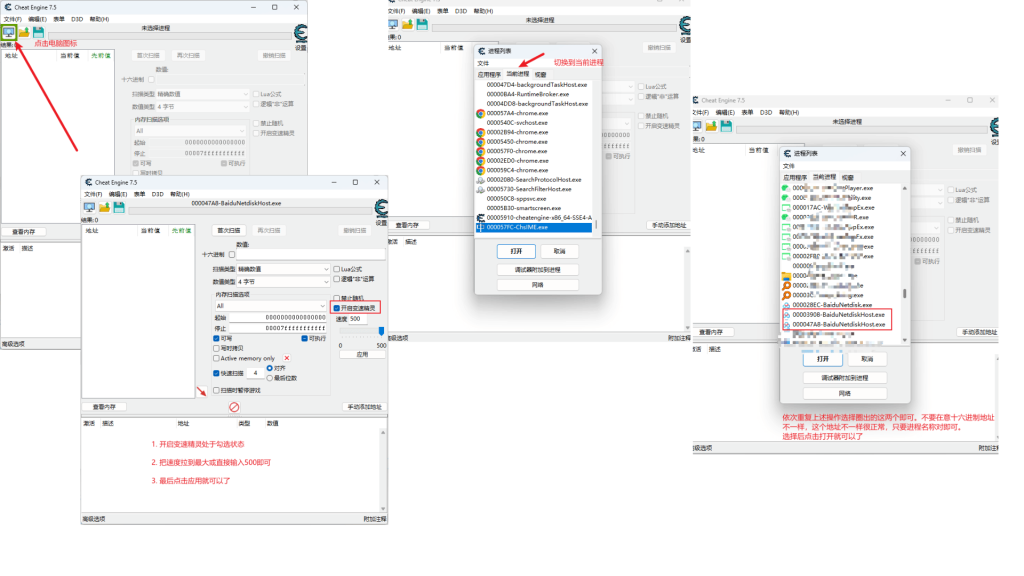Click the save floppy icon in BaiduNetdiskHost window

click(119, 207)
